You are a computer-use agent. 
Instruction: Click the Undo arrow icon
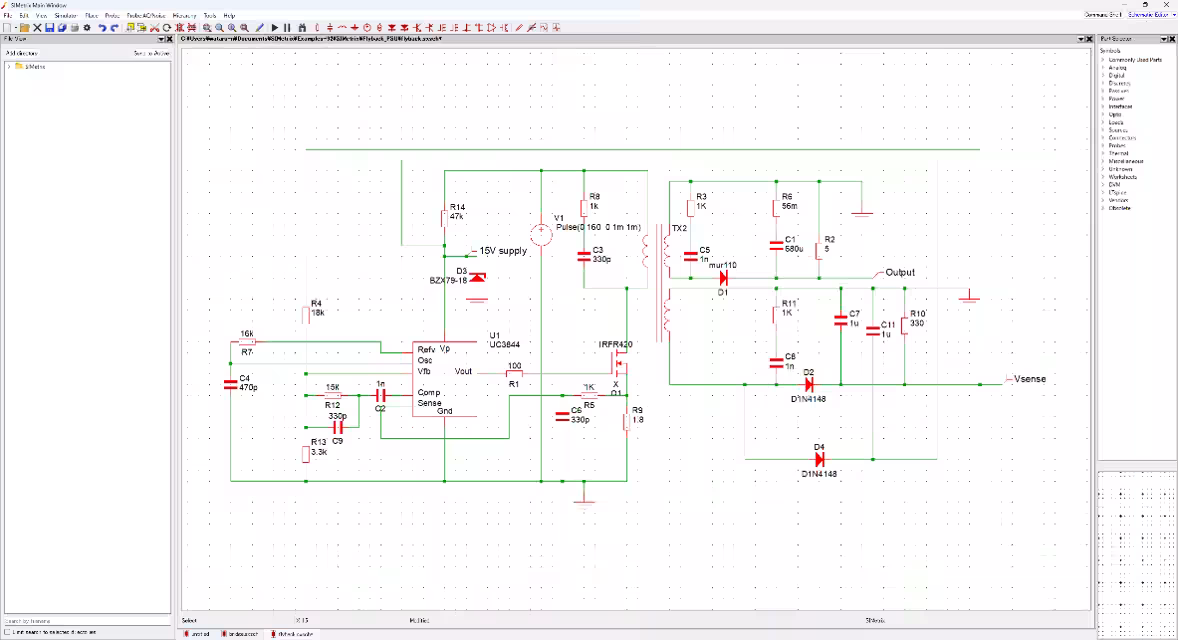click(x=102, y=28)
